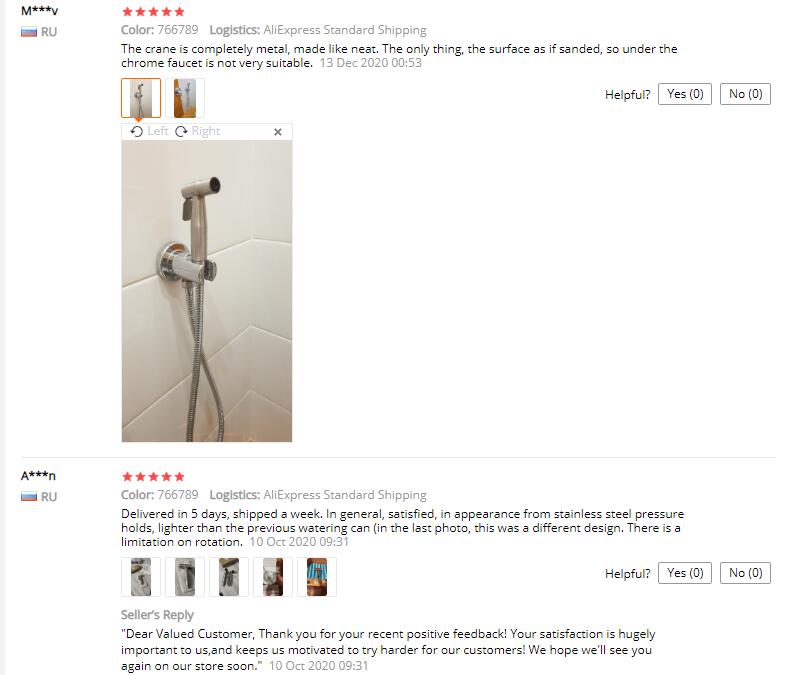Open M***v's second photo thumbnail
792x675 pixels.
tap(185, 98)
